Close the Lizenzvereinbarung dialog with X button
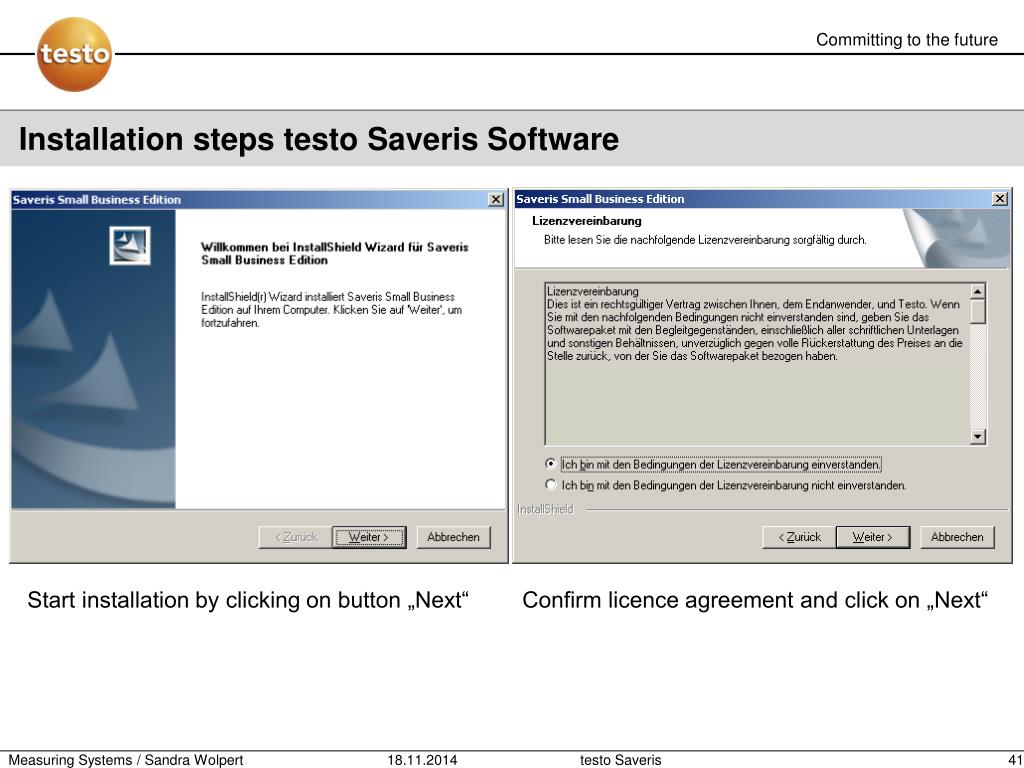The image size is (1024, 768). pos(1000,199)
